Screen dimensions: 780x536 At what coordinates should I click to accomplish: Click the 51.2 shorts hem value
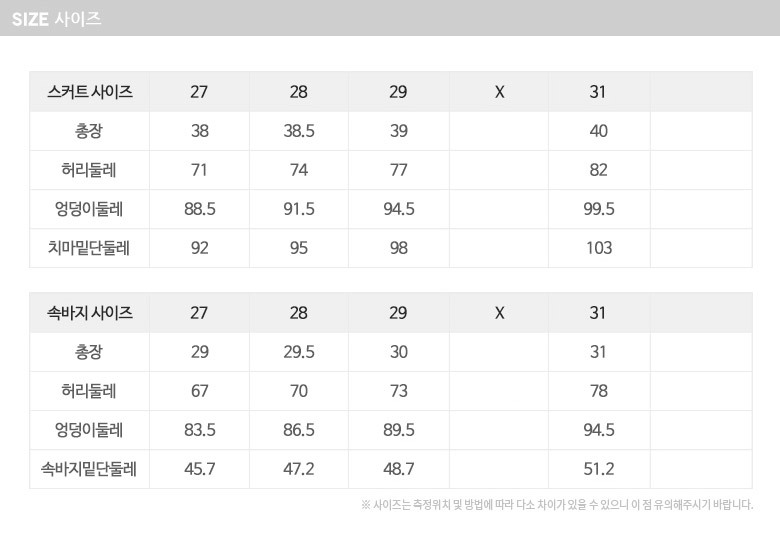[598, 468]
